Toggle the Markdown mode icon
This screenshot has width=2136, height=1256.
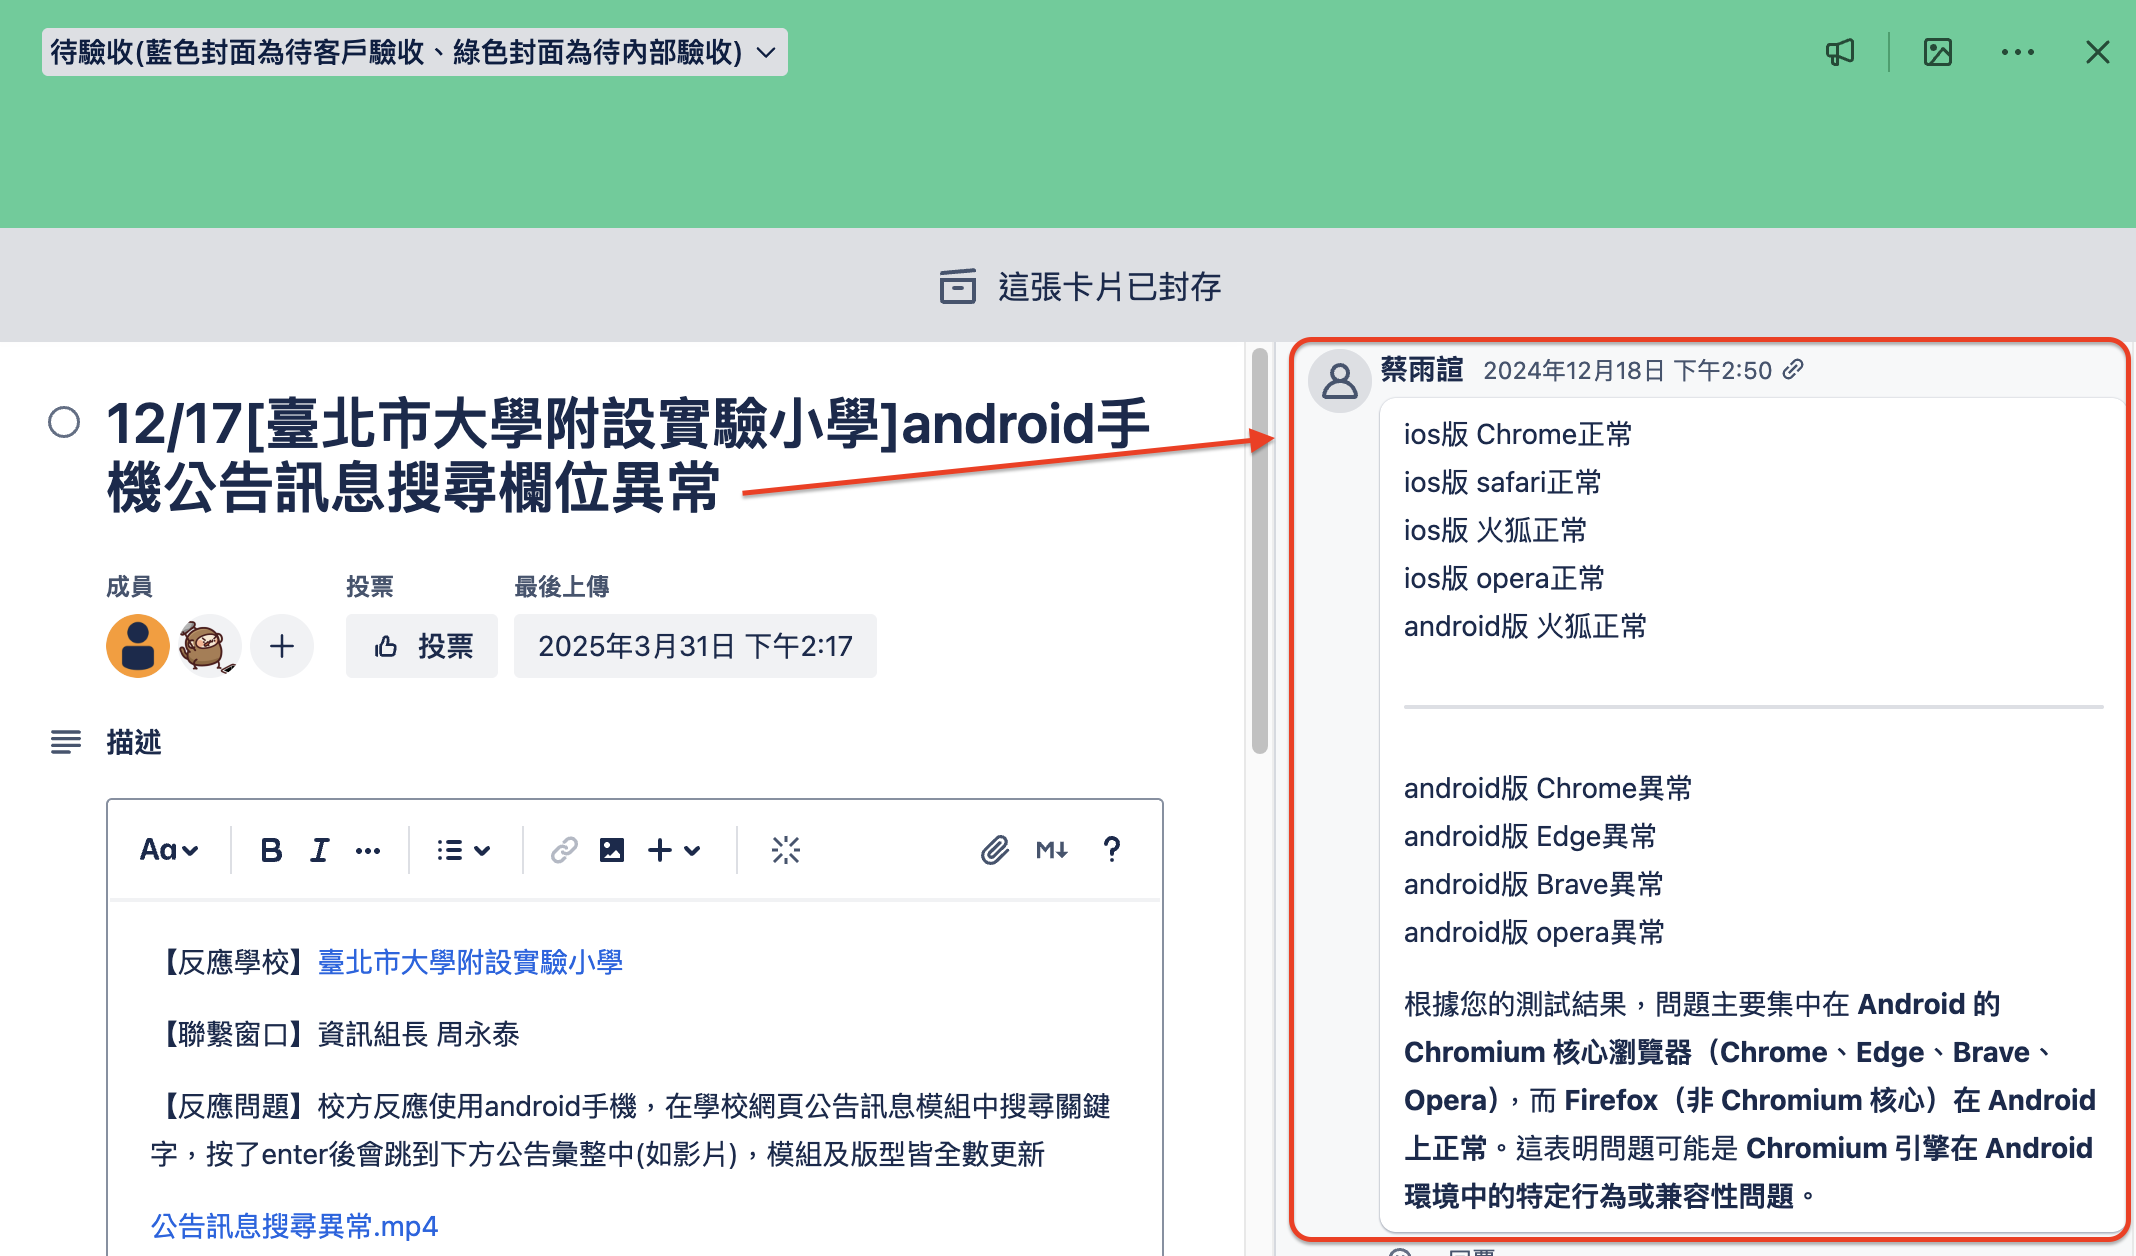pos(1052,850)
